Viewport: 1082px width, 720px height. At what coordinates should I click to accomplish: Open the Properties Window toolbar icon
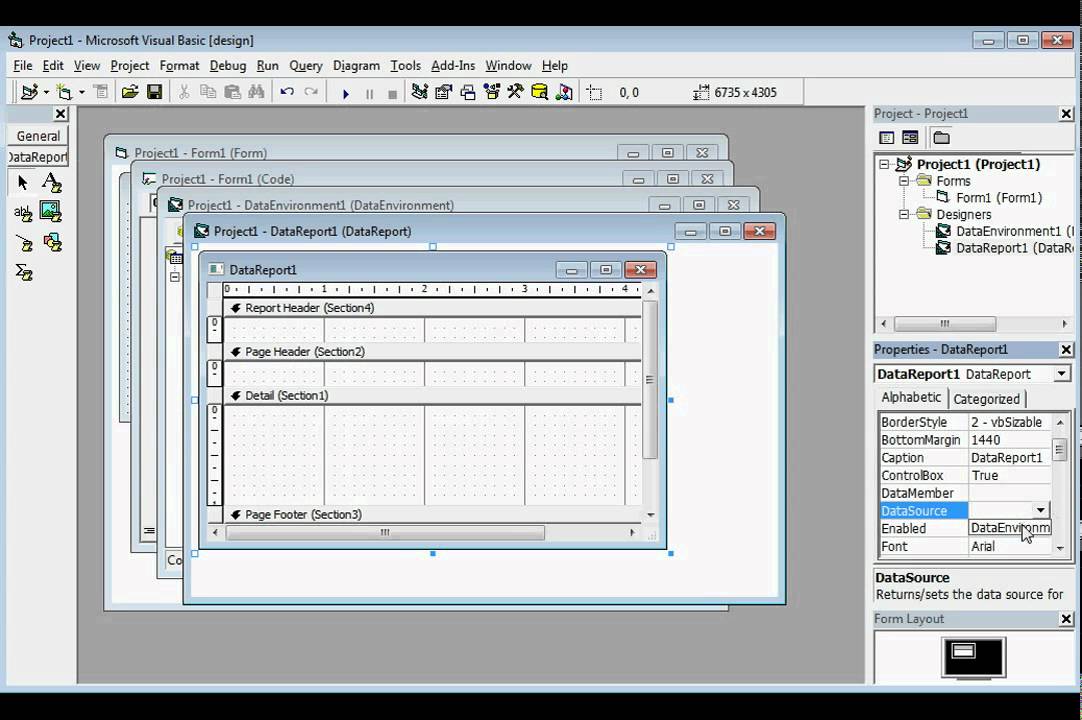(x=444, y=92)
